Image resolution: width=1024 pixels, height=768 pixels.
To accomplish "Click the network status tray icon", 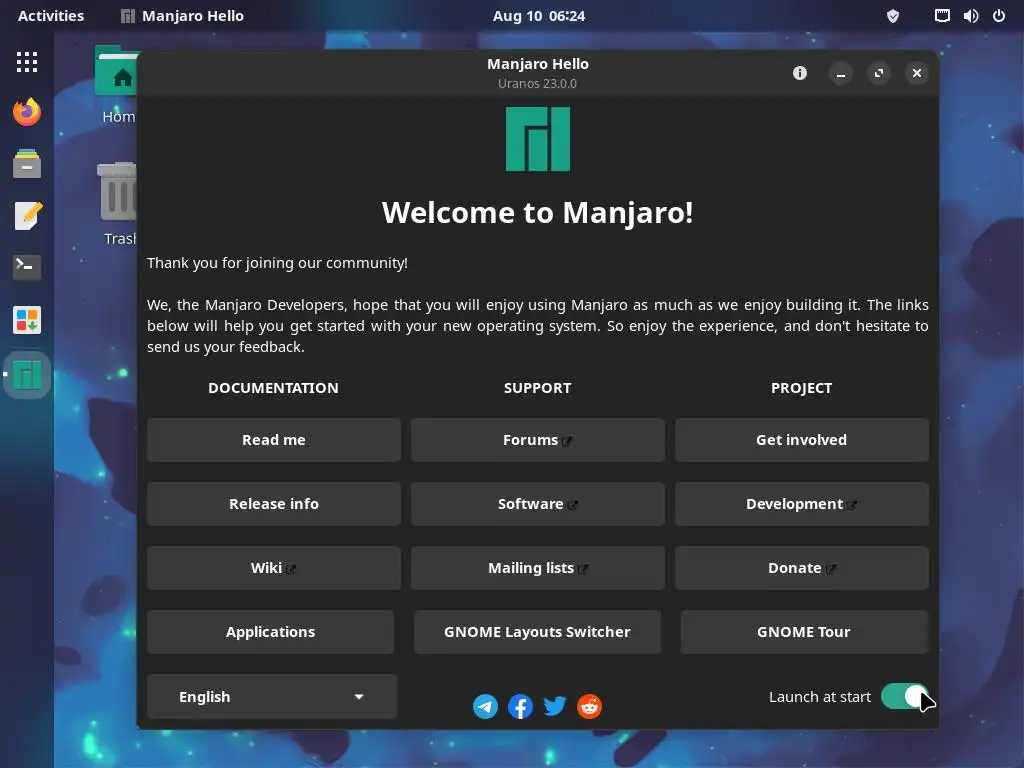I will 942,16.
